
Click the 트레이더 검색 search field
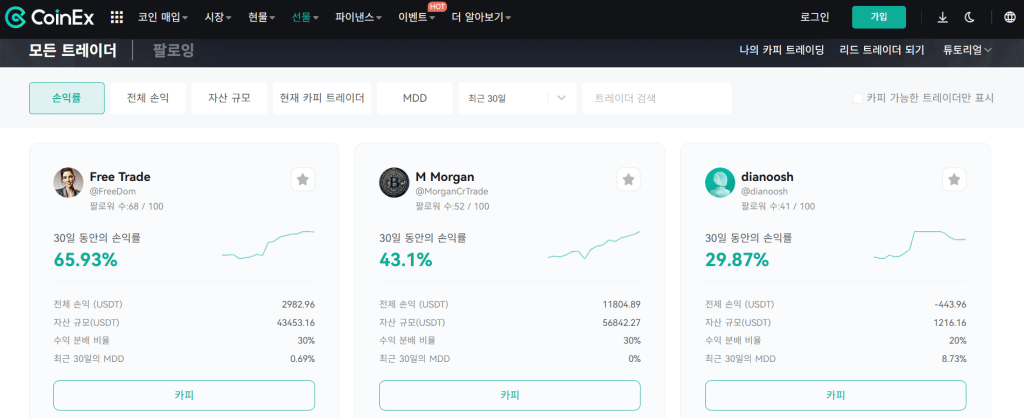(656, 98)
